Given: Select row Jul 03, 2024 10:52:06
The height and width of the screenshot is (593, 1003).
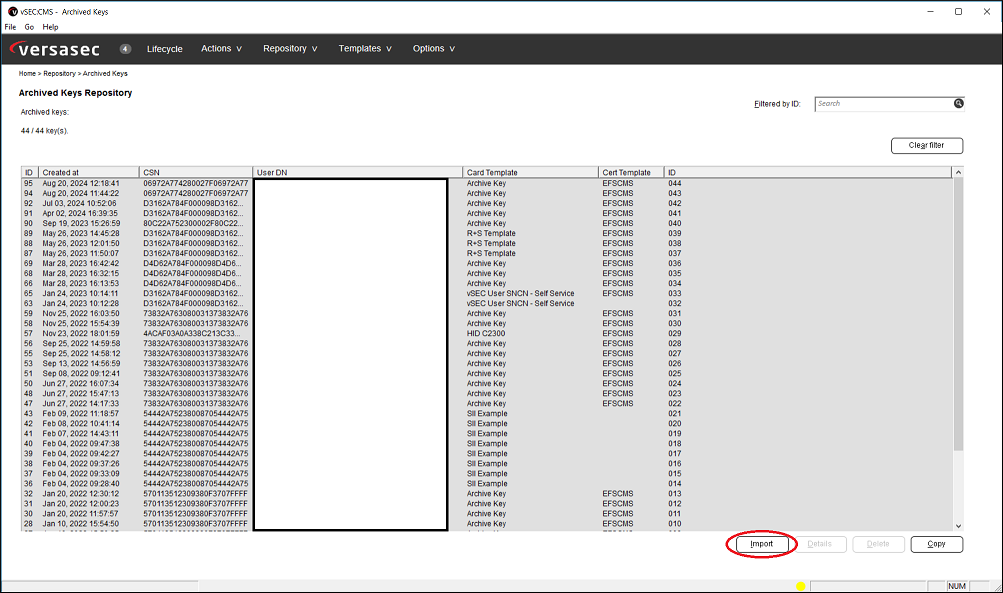Looking at the screenshot, I should pos(487,203).
